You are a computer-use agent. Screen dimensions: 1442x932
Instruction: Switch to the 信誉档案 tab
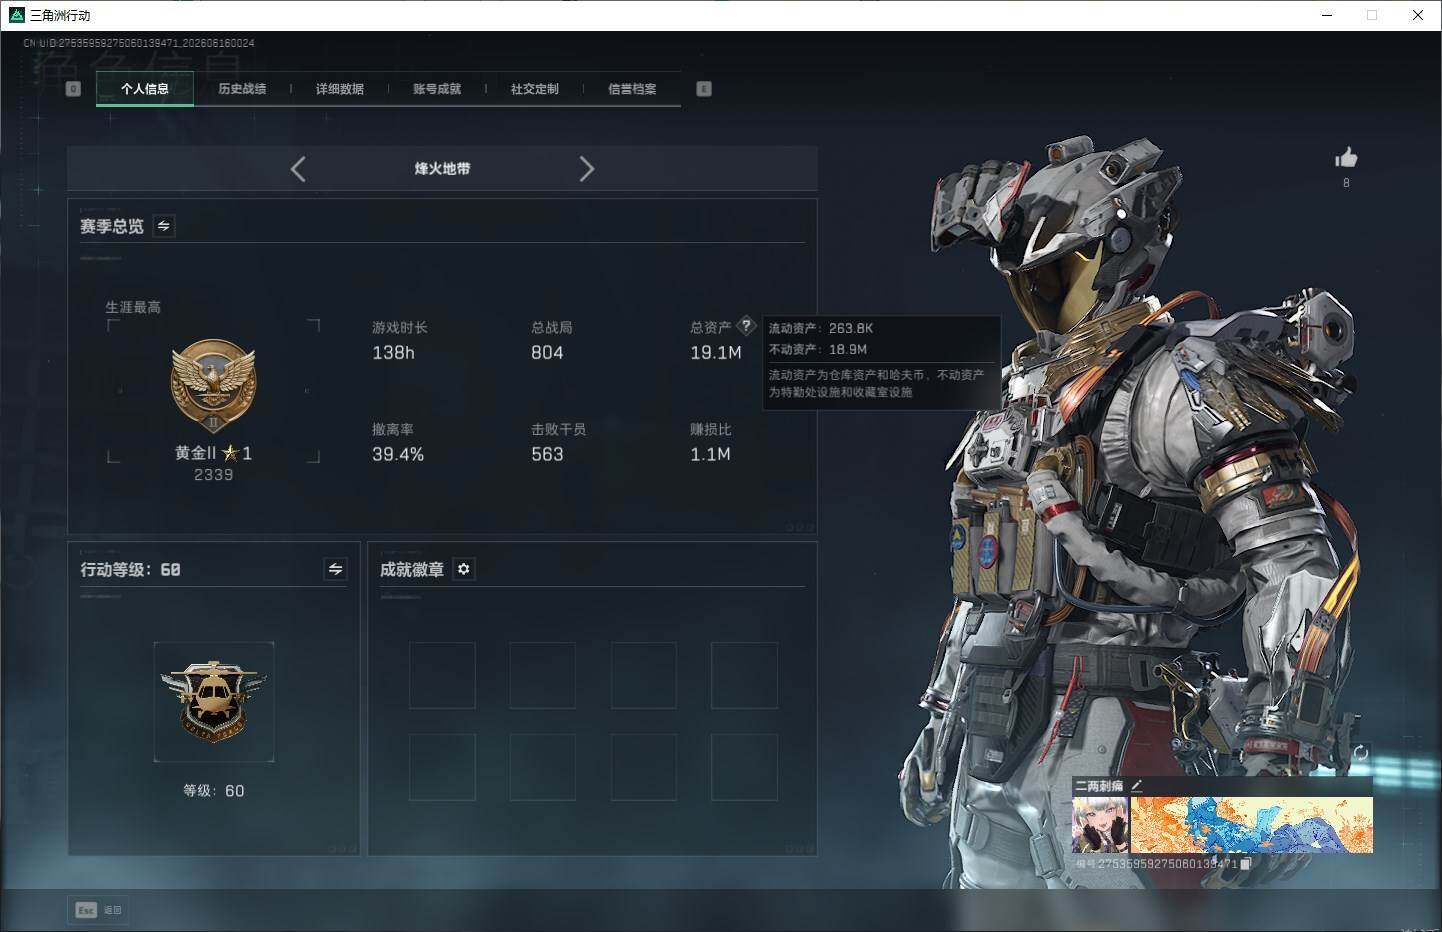pyautogui.click(x=632, y=89)
